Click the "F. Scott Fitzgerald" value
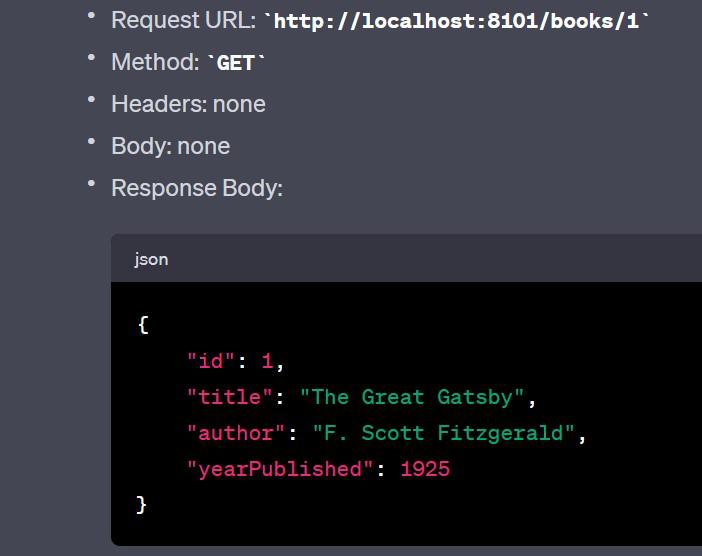Viewport: 702px width, 556px height. click(443, 433)
